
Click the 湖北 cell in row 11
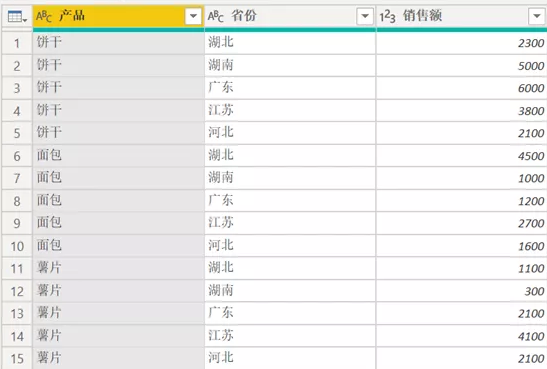click(x=290, y=269)
